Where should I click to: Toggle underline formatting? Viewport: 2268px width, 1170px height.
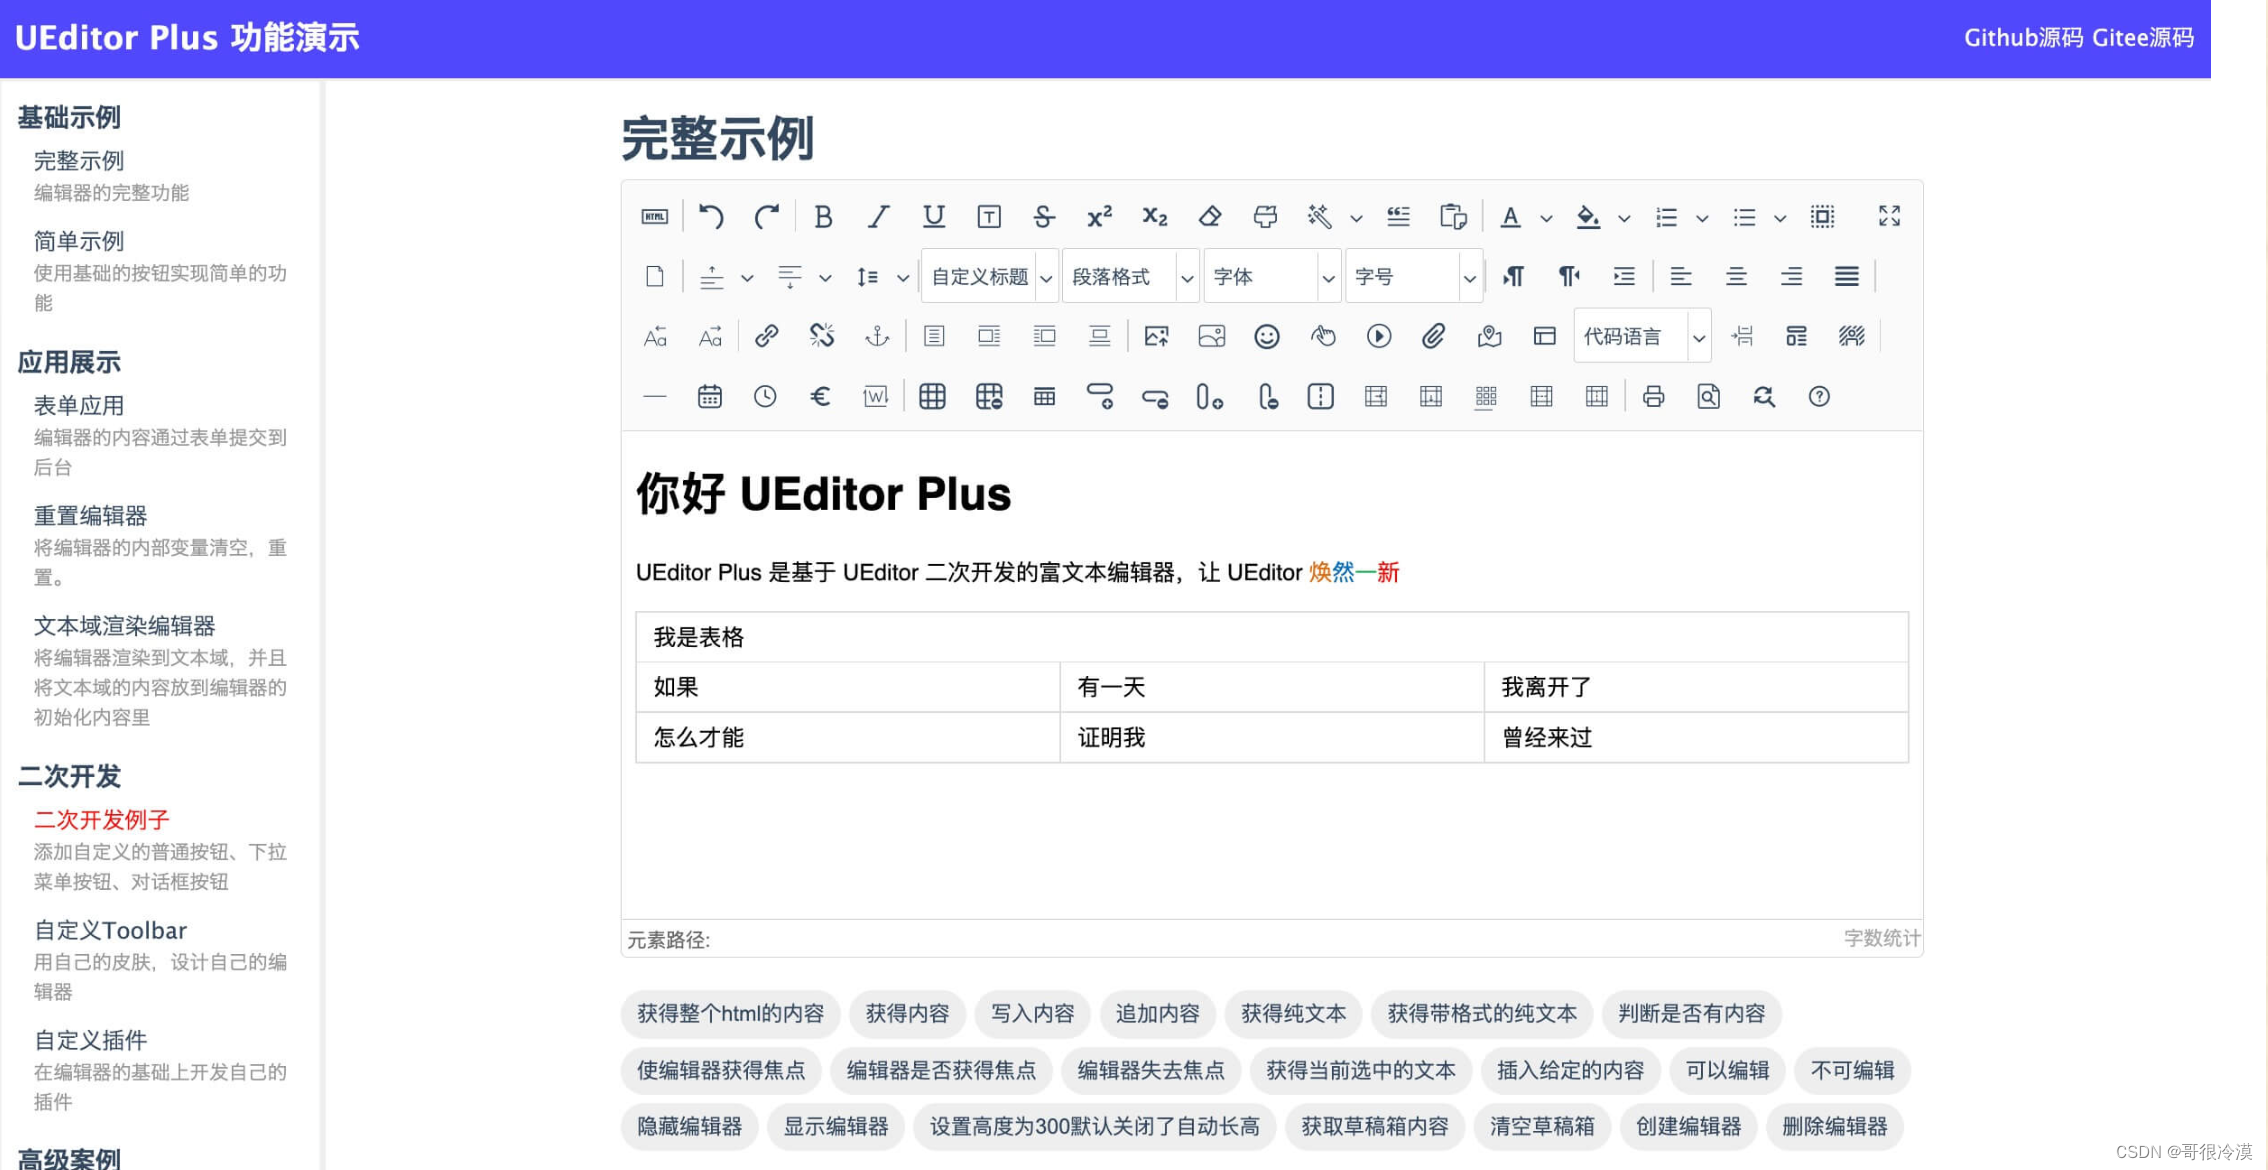[x=933, y=216]
